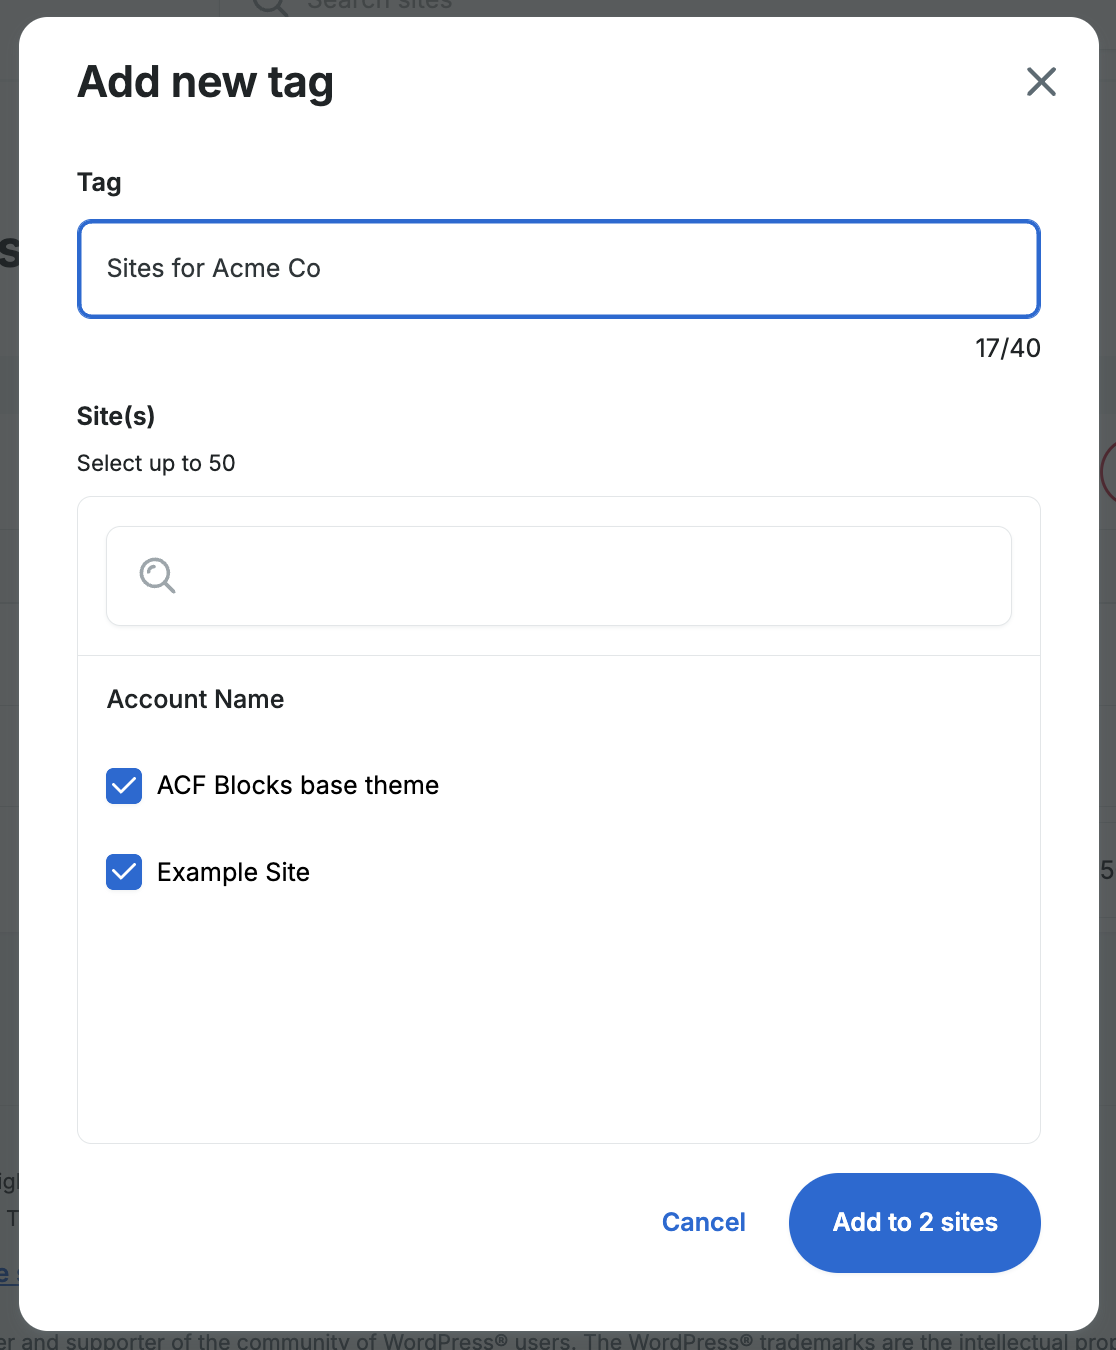The height and width of the screenshot is (1350, 1116).
Task: Focus the Tag name input field
Action: pos(558,269)
